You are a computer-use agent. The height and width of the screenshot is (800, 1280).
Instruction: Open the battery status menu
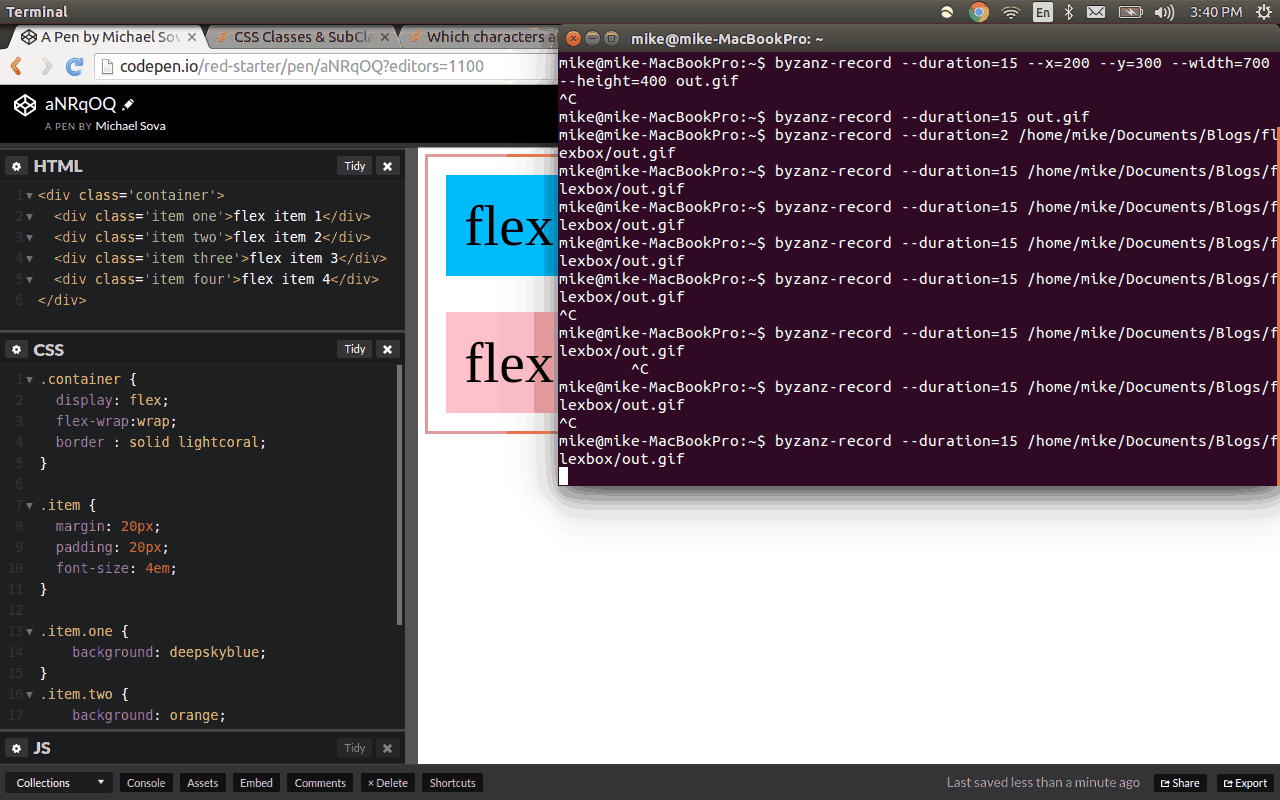[x=1130, y=12]
